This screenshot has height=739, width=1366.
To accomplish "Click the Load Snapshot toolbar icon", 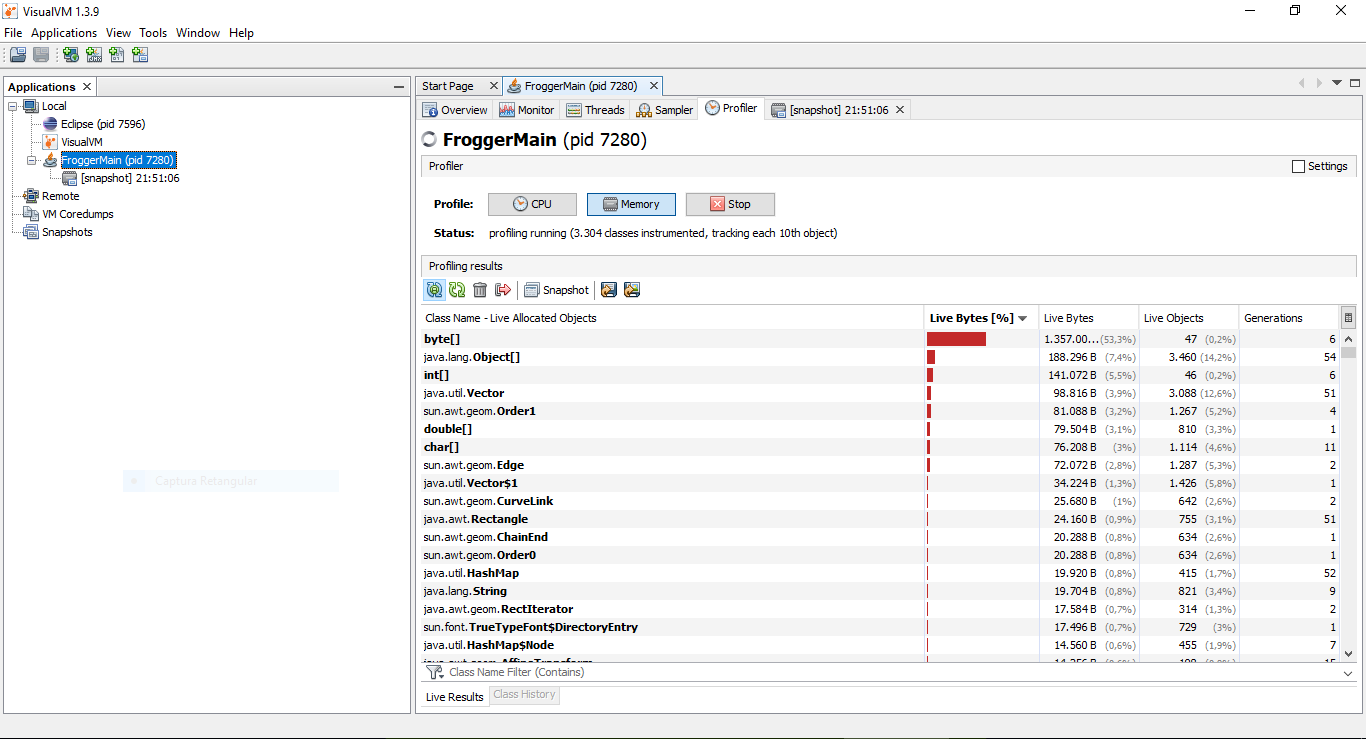I will [18, 55].
